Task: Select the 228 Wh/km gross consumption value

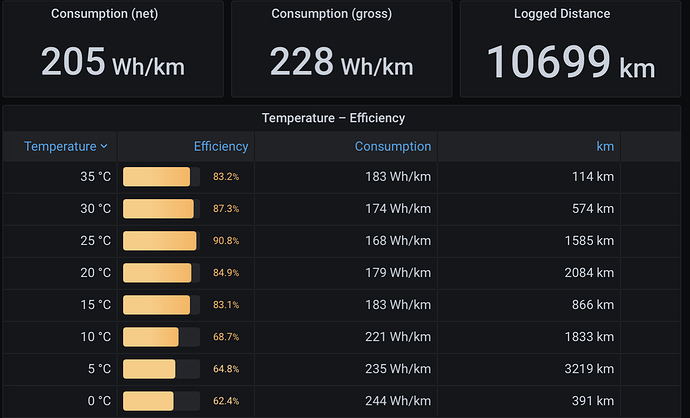Action: tap(341, 62)
